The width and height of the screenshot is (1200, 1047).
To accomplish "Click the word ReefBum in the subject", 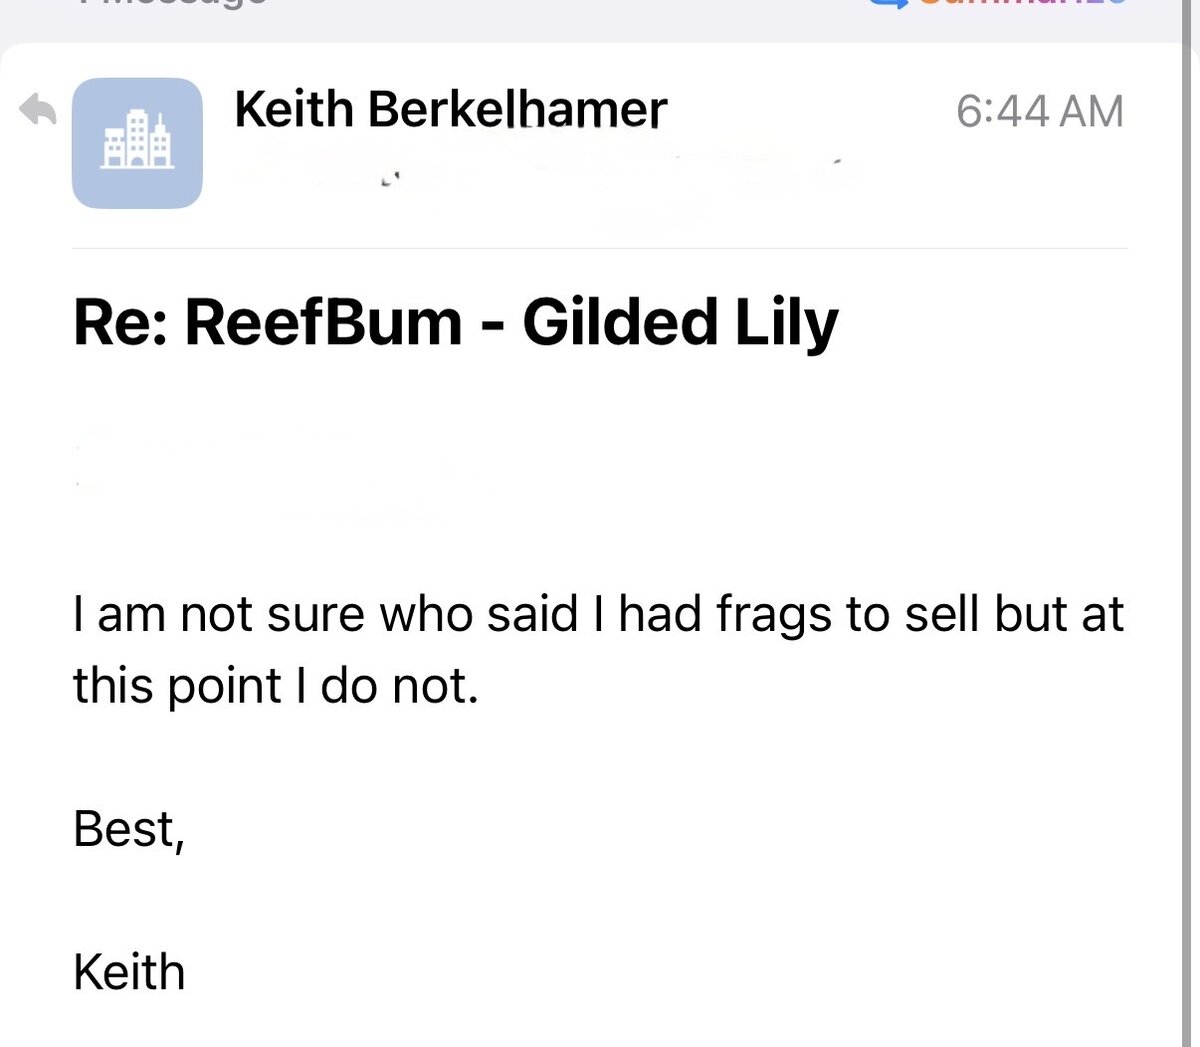I will [324, 323].
